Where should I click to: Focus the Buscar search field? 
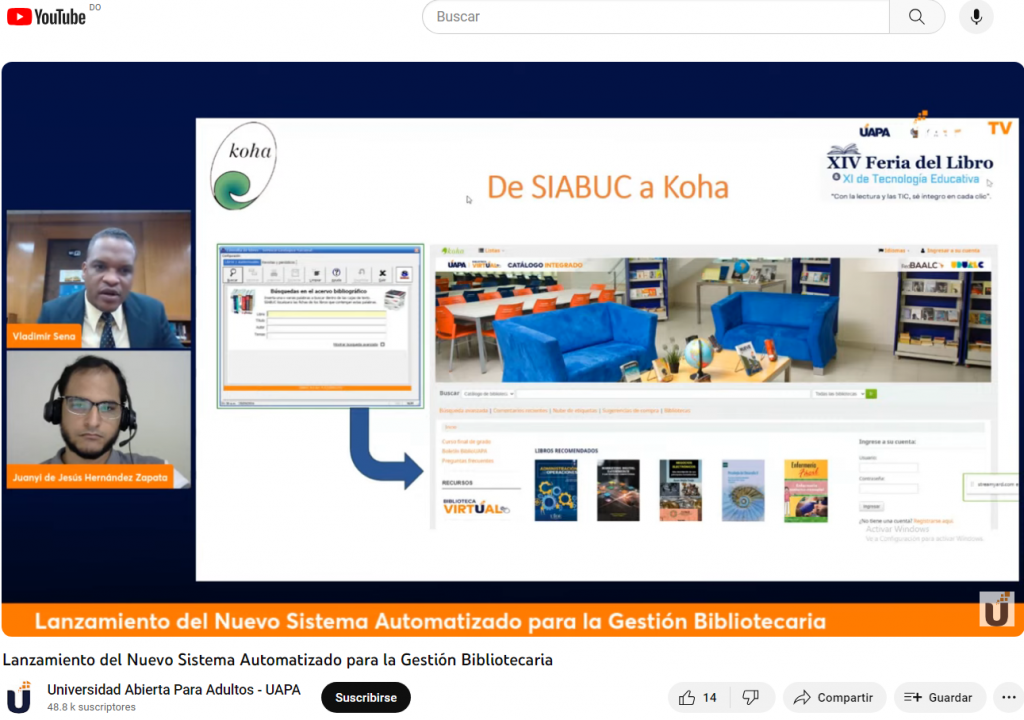[x=655, y=16]
